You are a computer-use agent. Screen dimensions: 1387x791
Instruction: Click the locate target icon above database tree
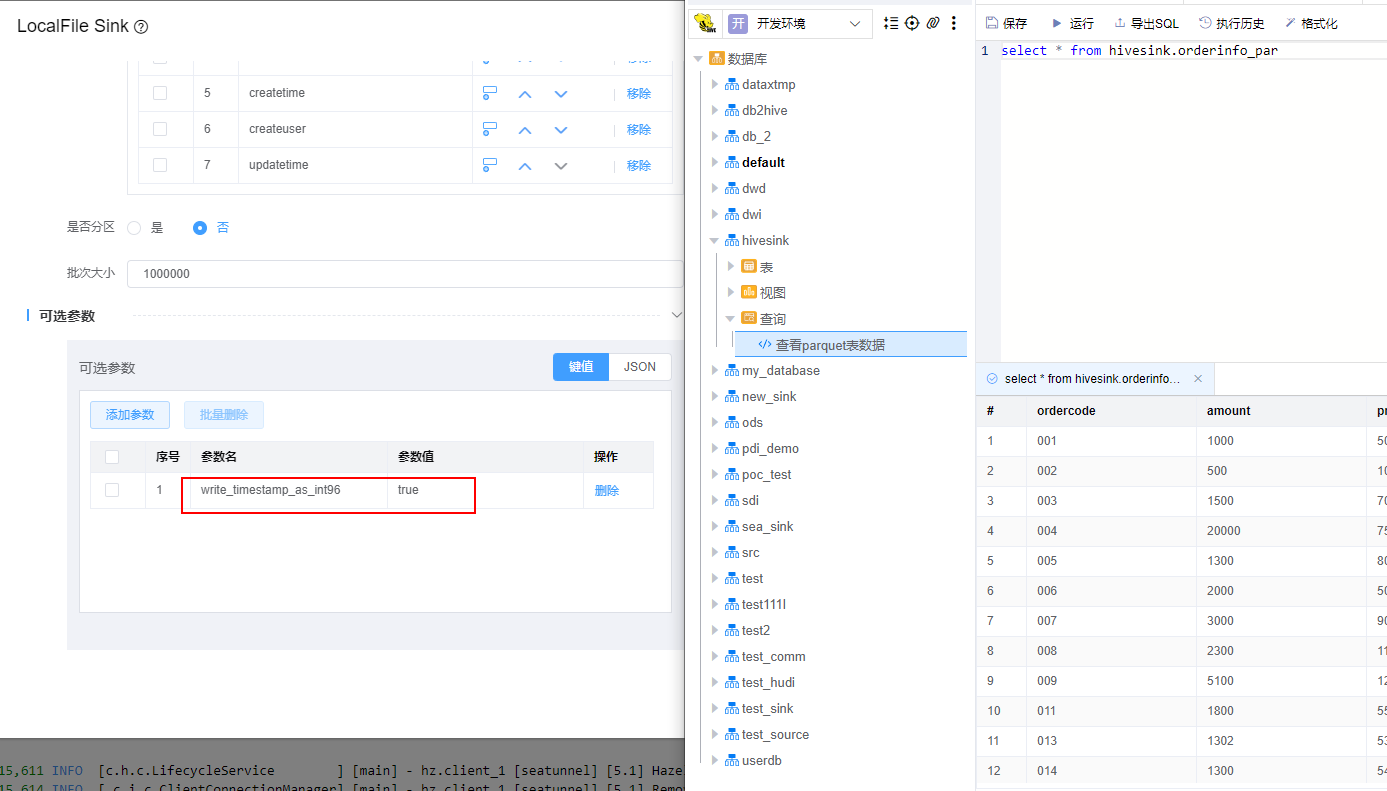[x=912, y=23]
